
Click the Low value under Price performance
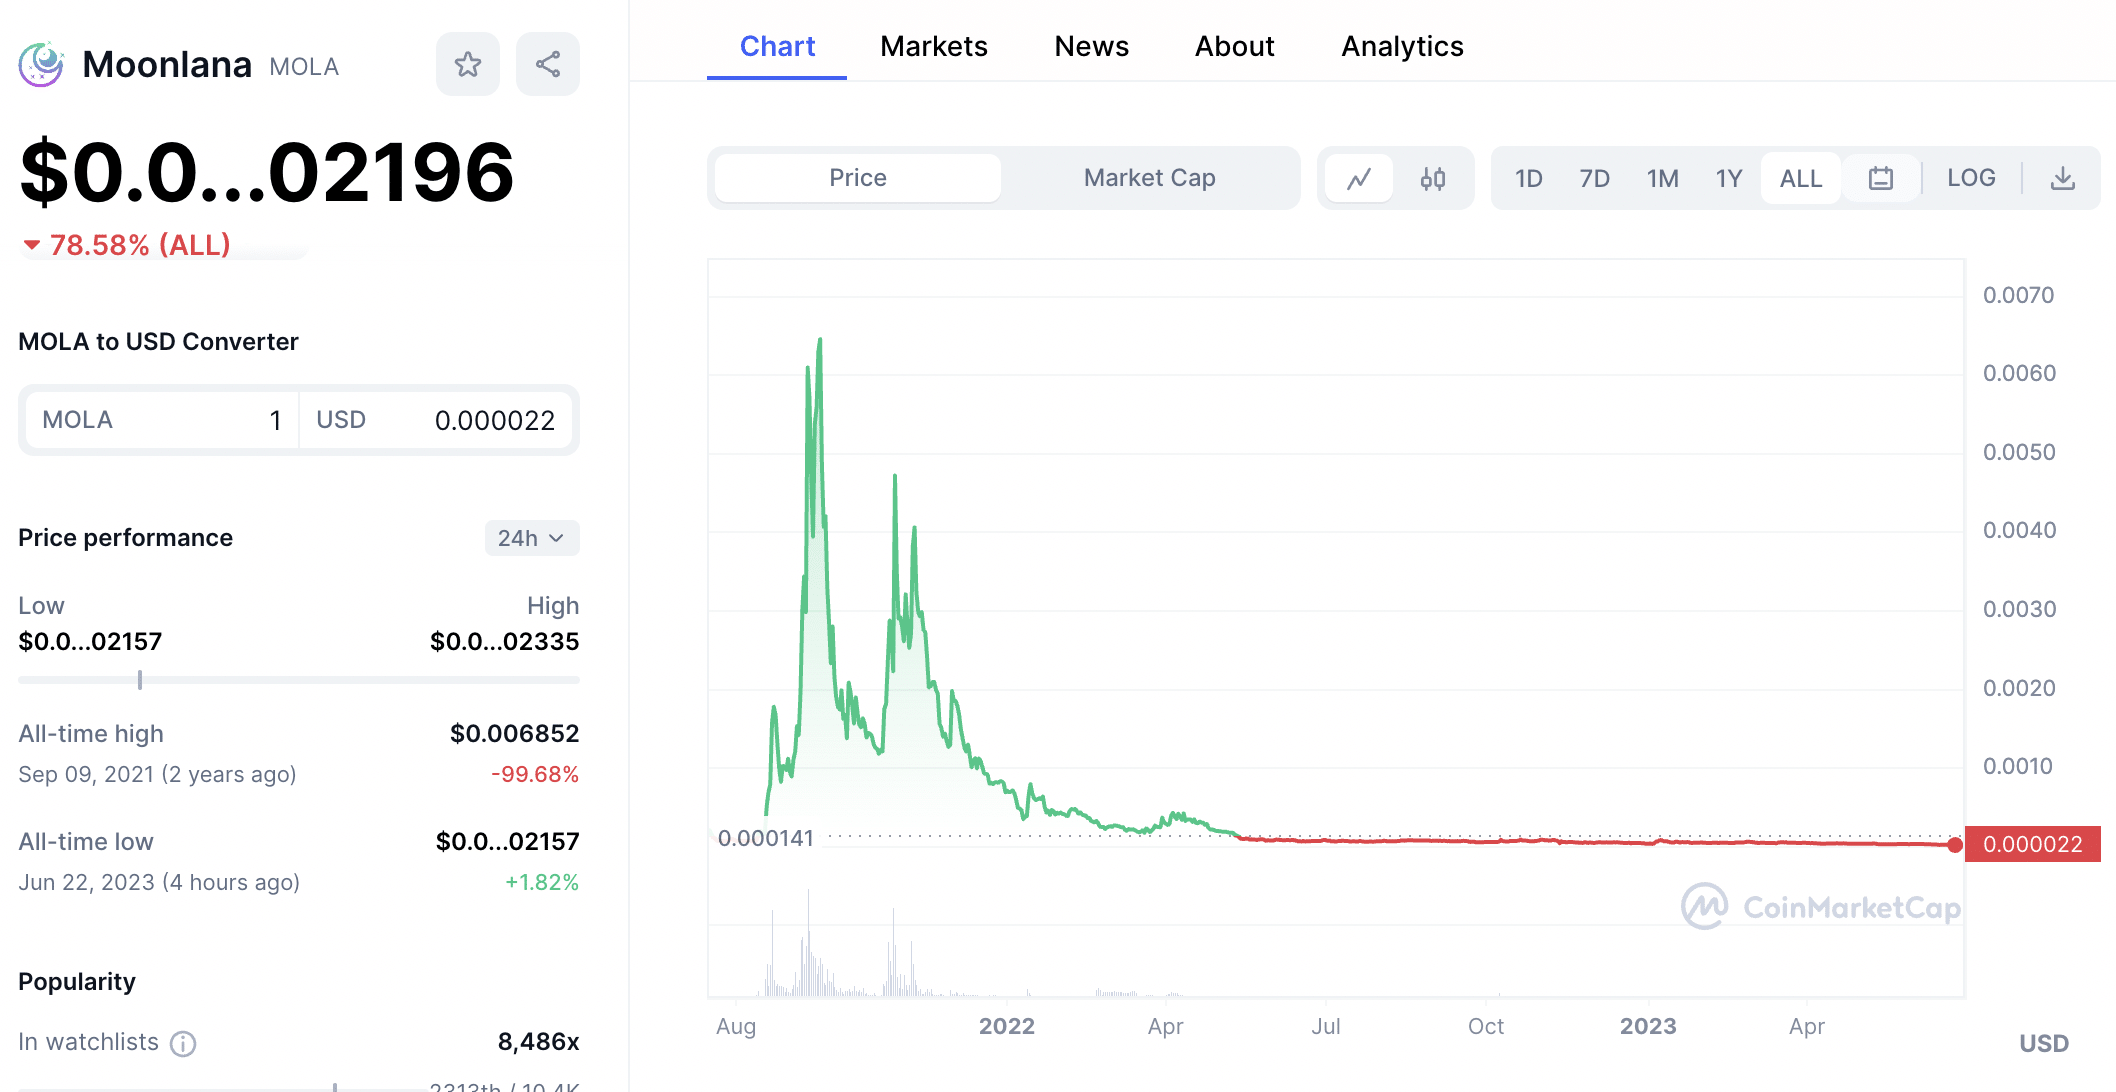(x=90, y=642)
